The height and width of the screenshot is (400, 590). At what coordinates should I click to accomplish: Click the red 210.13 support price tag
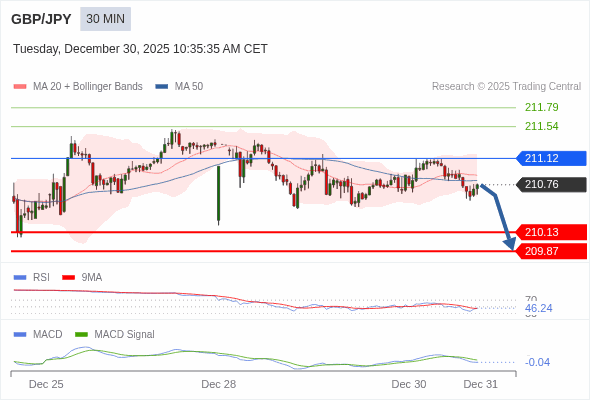click(551, 232)
